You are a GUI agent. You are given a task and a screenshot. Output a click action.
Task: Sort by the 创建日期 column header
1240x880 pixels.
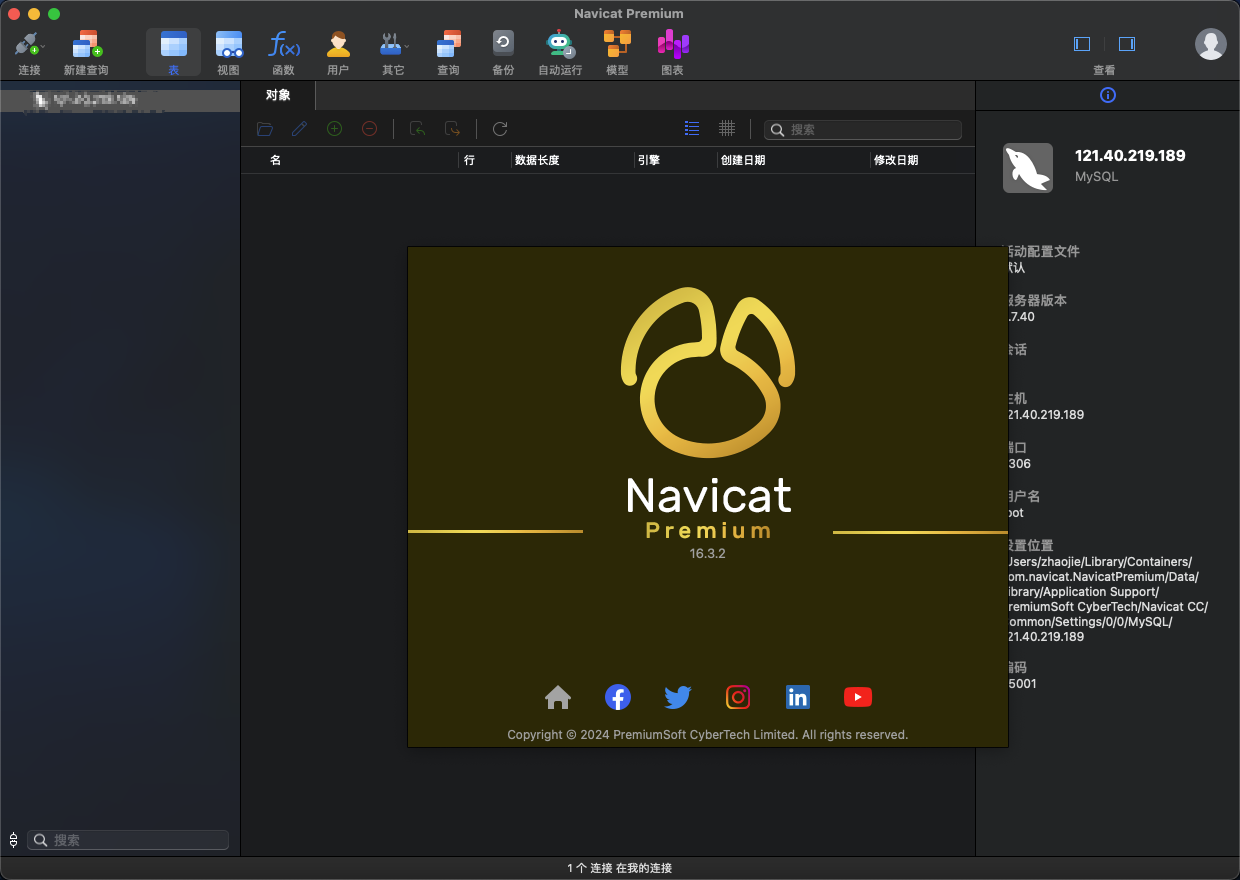click(x=743, y=160)
